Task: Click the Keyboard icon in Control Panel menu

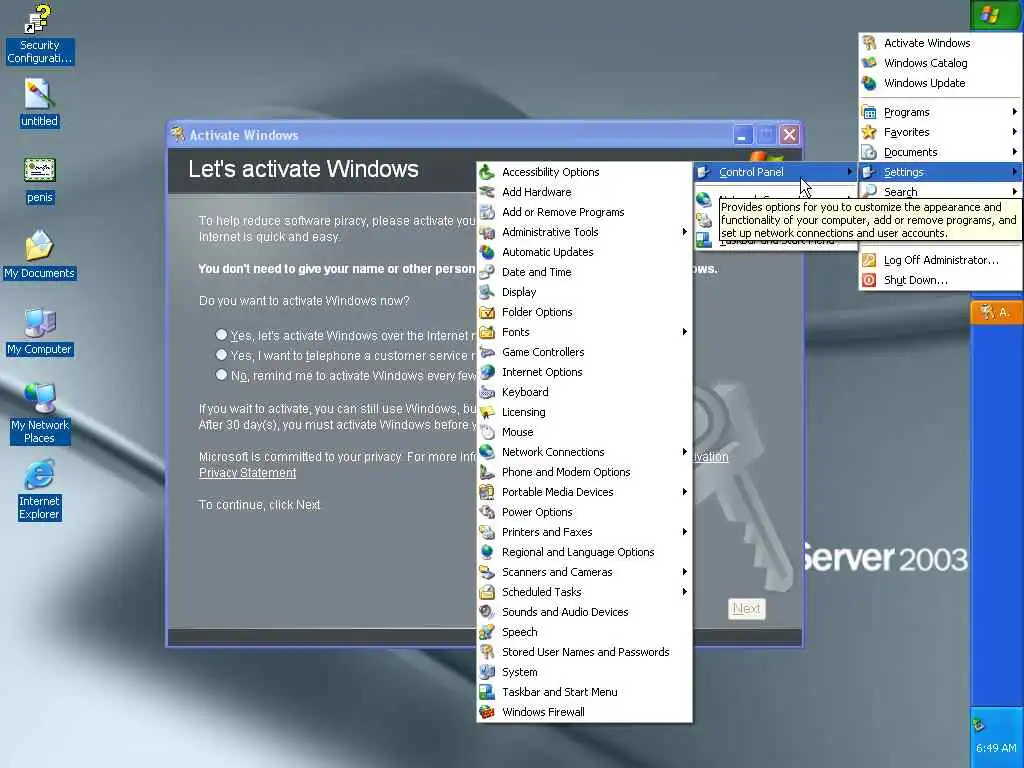Action: (487, 392)
